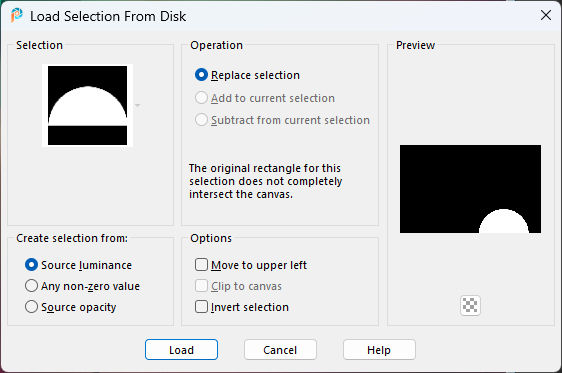Select the Replace selection radio button

click(201, 75)
